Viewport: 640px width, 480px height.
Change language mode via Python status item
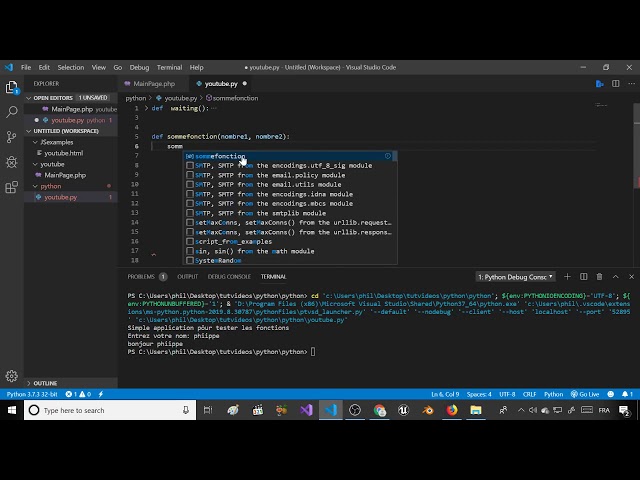(x=553, y=394)
